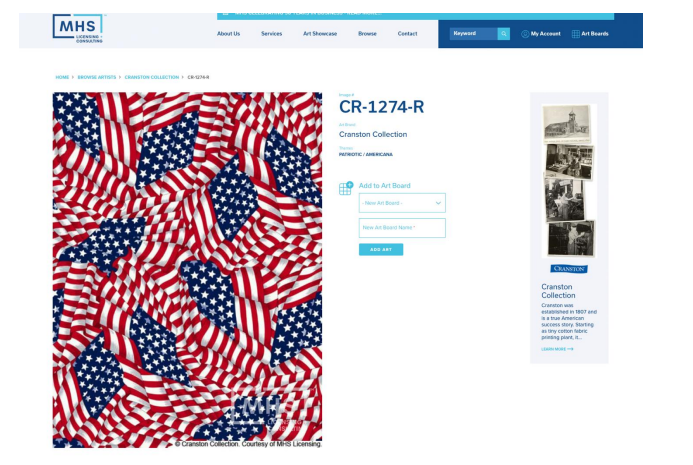The height and width of the screenshot is (465, 693).
Task: Click the HOME breadcrumb link
Action: [62, 77]
